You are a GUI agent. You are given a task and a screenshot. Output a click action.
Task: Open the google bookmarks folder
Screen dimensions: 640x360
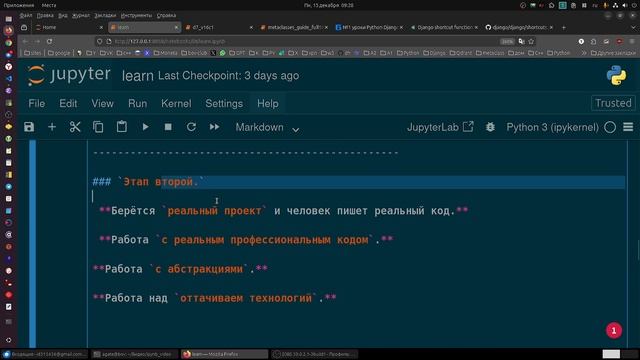point(59,53)
